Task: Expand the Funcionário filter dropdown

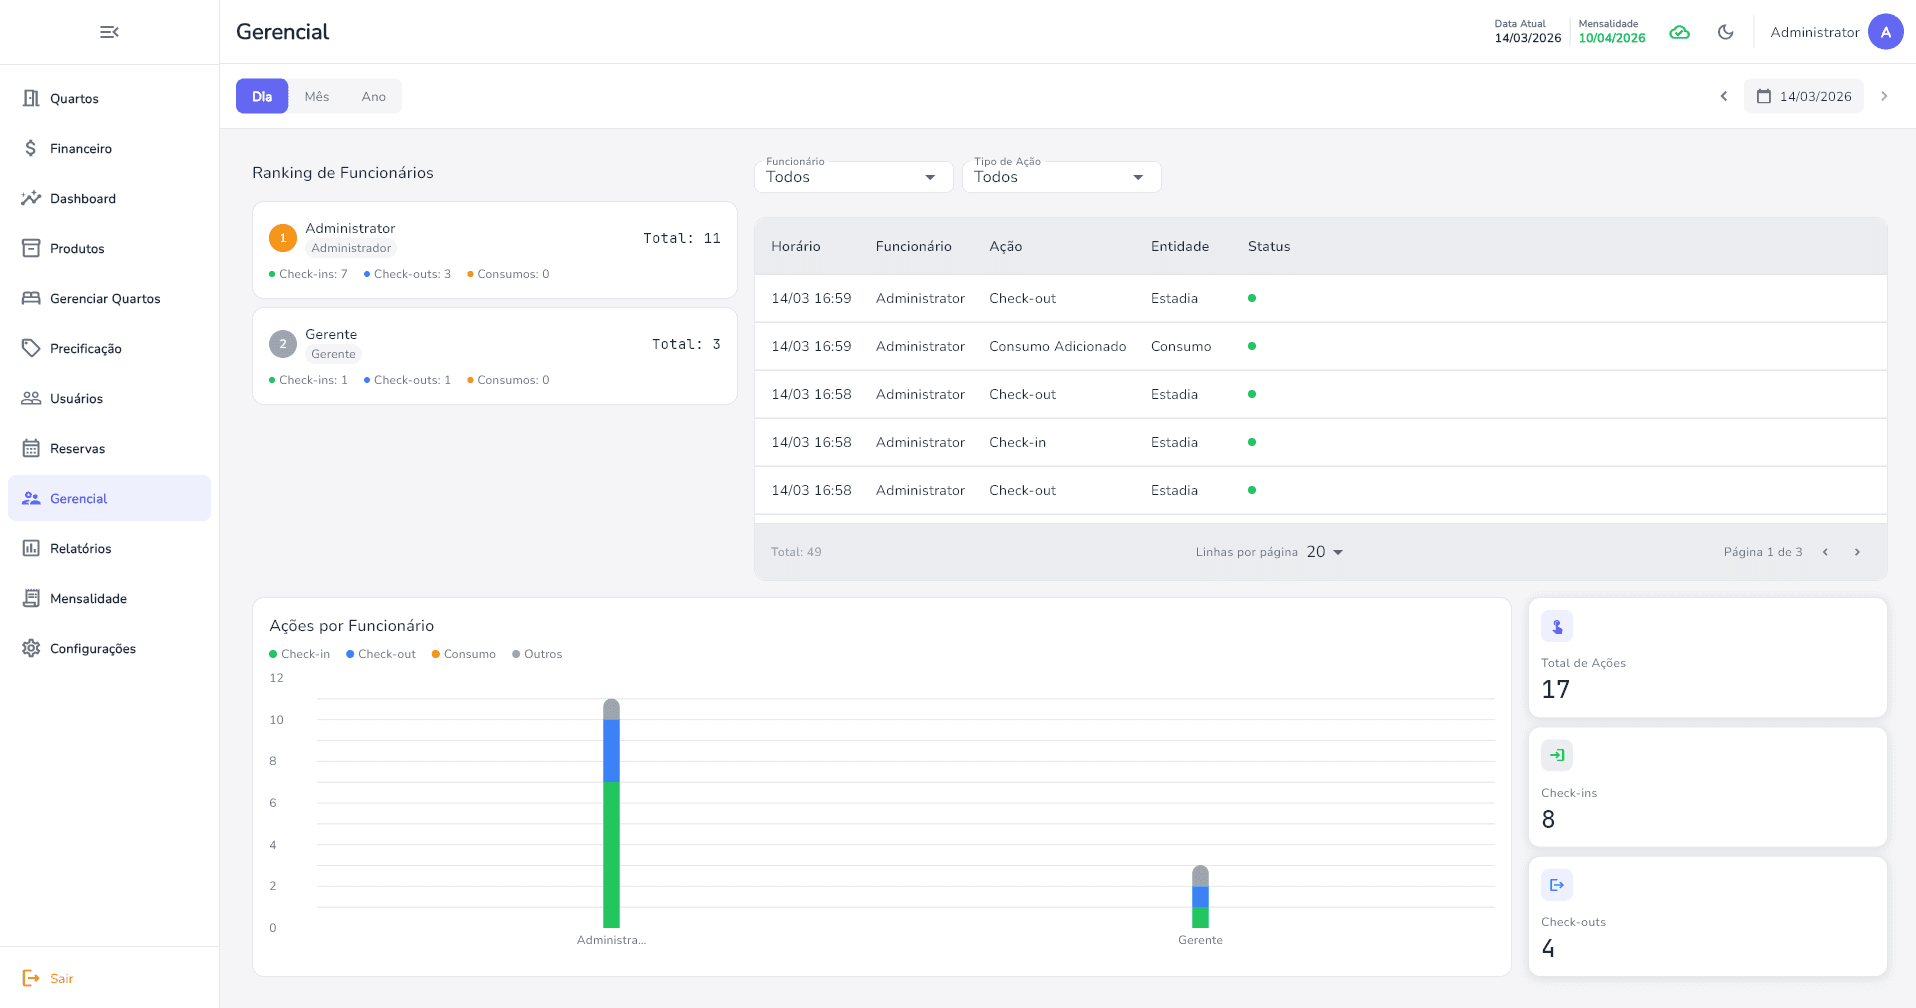Action: [x=852, y=177]
